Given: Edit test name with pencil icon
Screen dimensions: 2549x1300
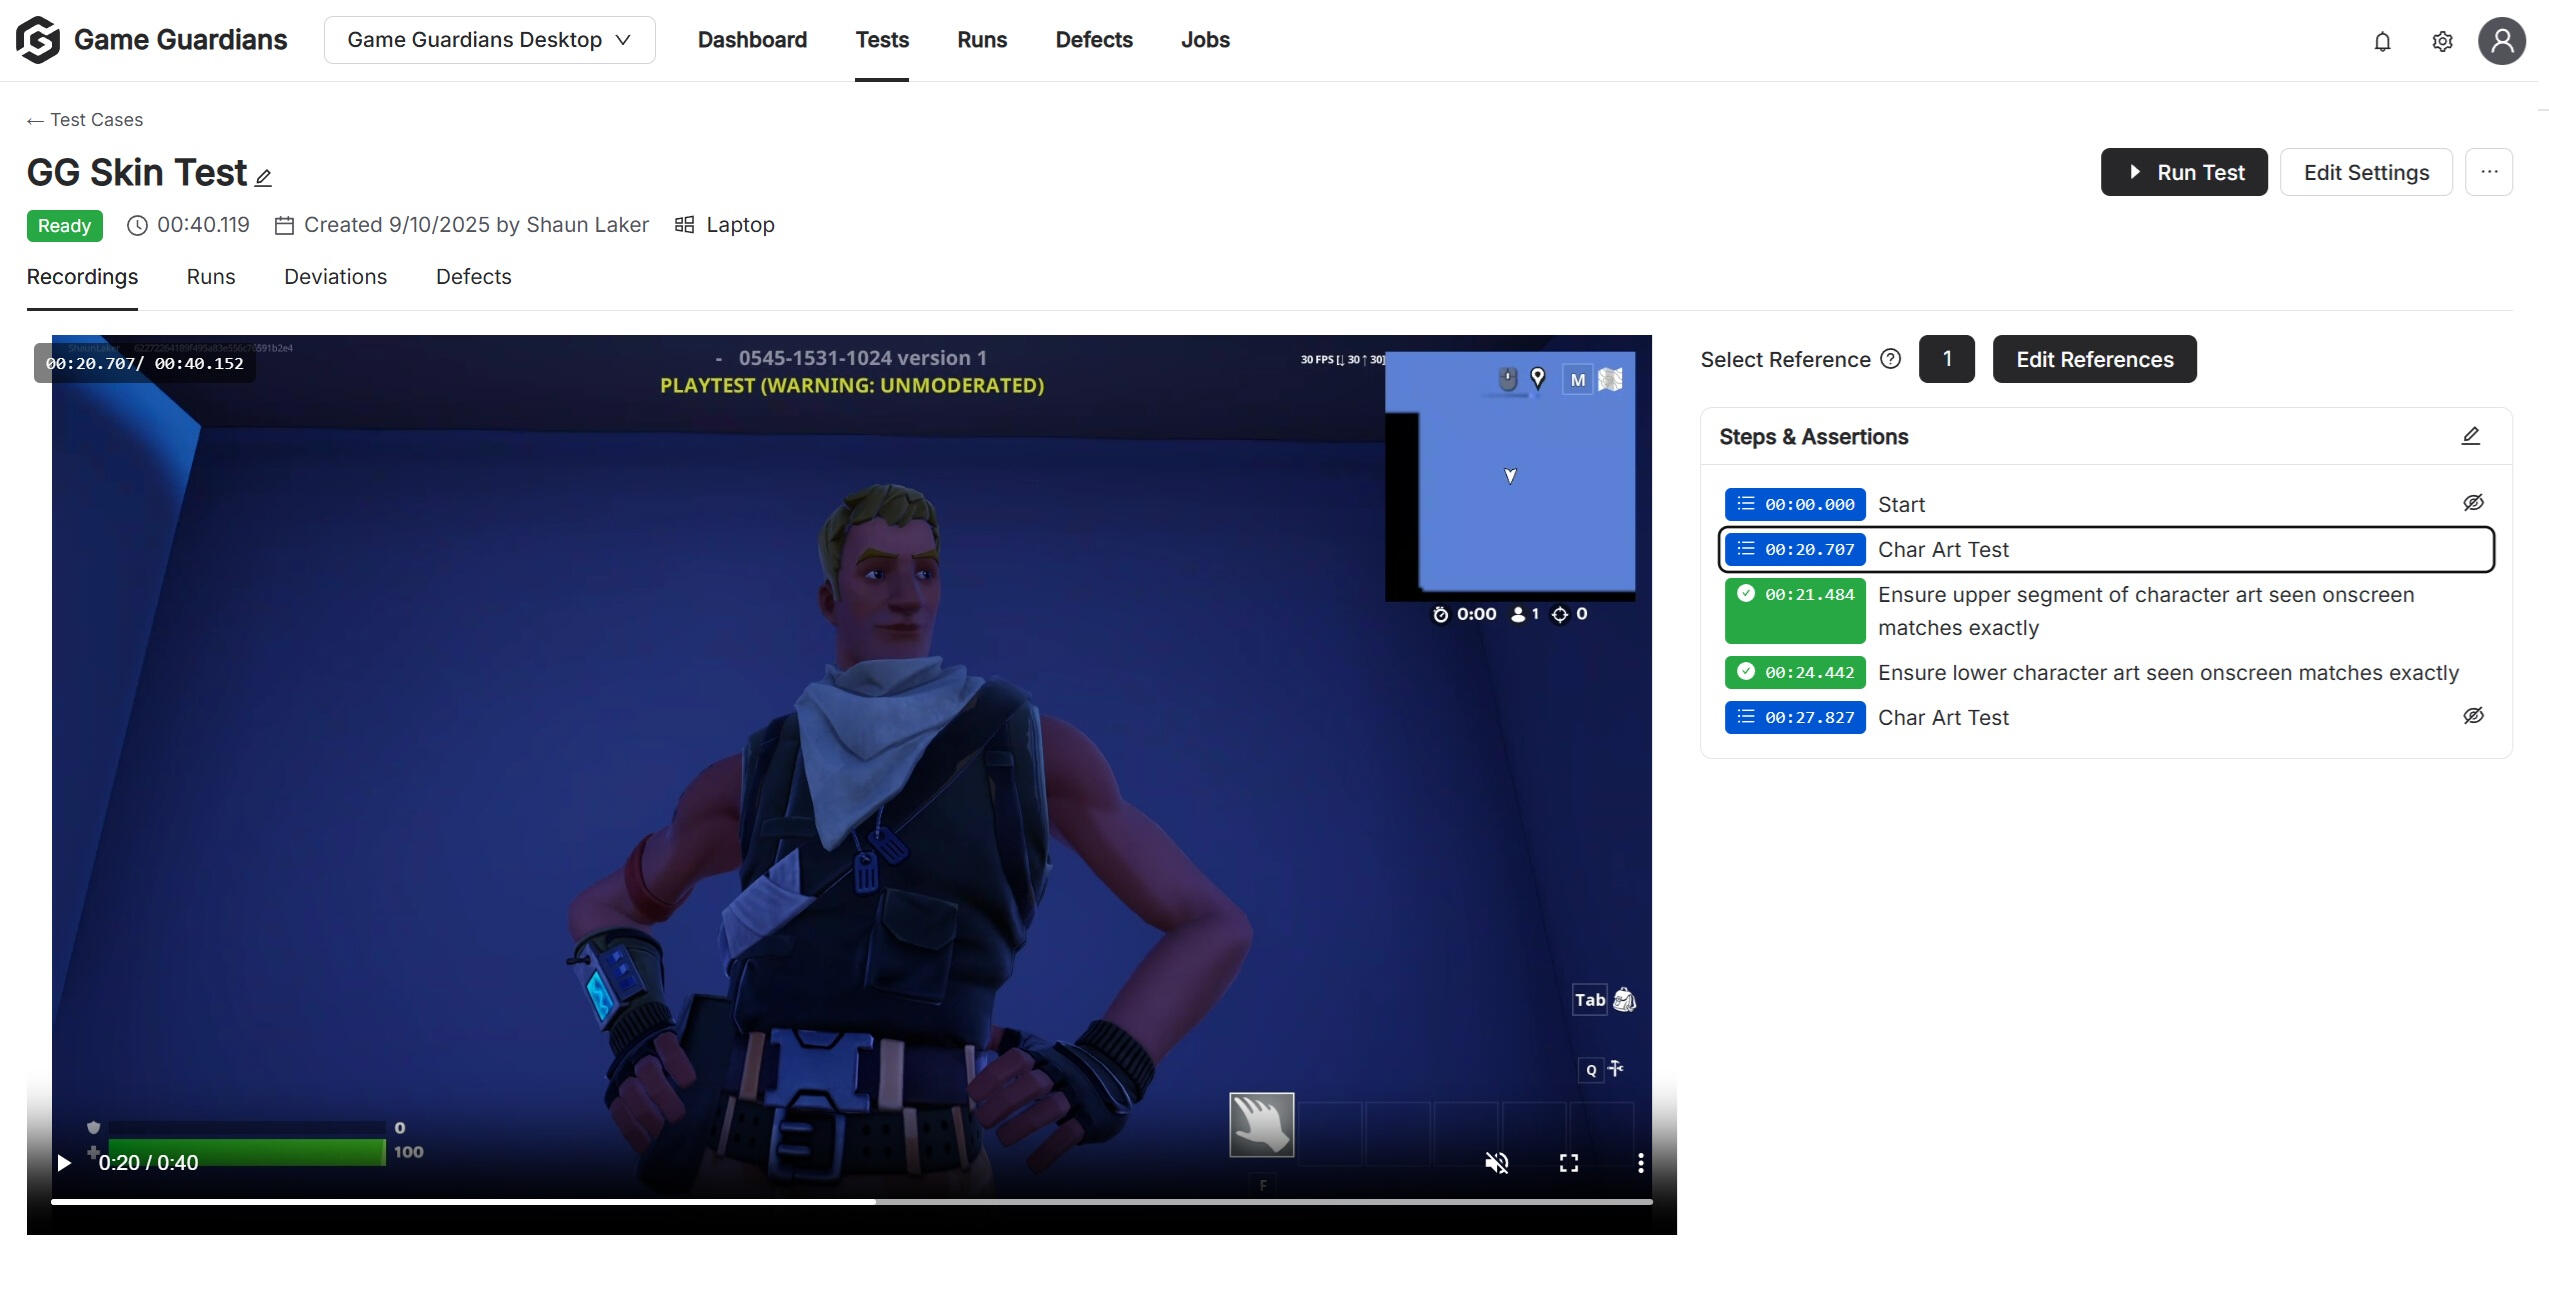Looking at the screenshot, I should (x=263, y=178).
